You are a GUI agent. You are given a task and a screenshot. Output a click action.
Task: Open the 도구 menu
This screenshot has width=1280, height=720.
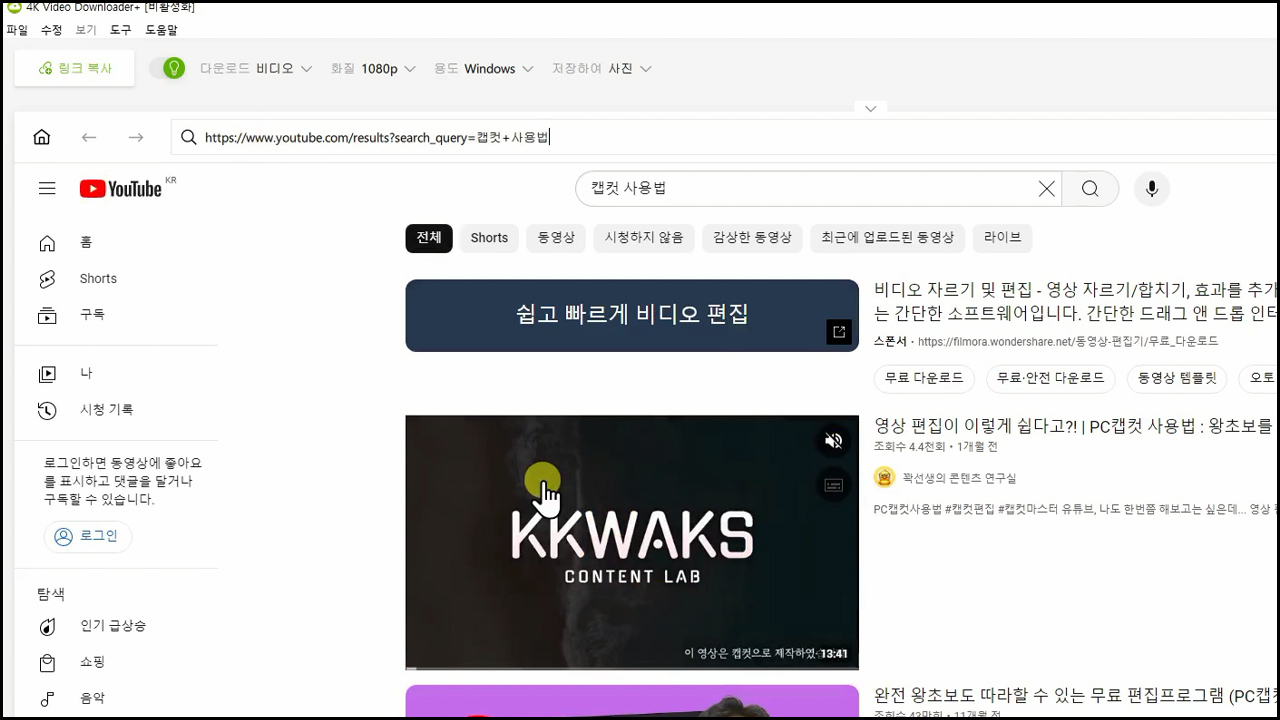(x=120, y=30)
